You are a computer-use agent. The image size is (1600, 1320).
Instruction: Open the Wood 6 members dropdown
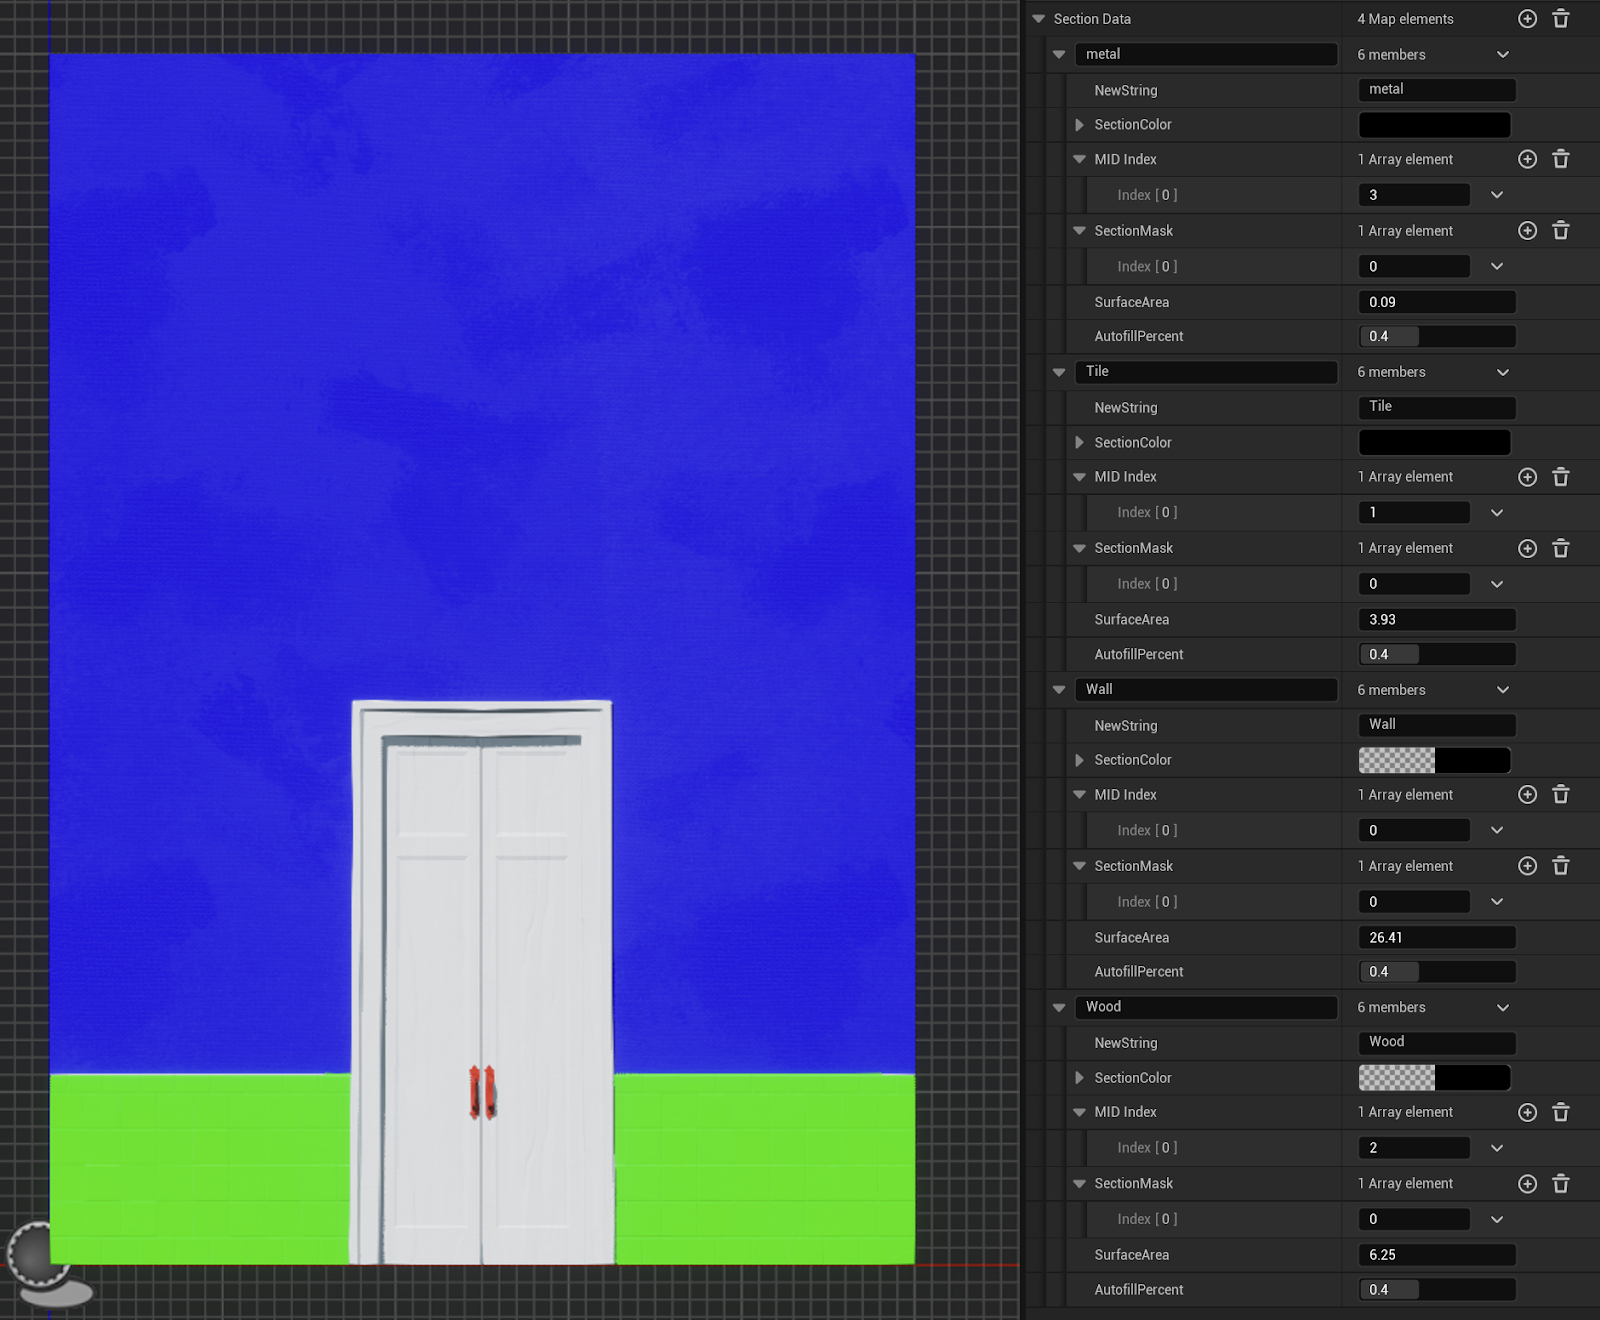point(1502,1008)
